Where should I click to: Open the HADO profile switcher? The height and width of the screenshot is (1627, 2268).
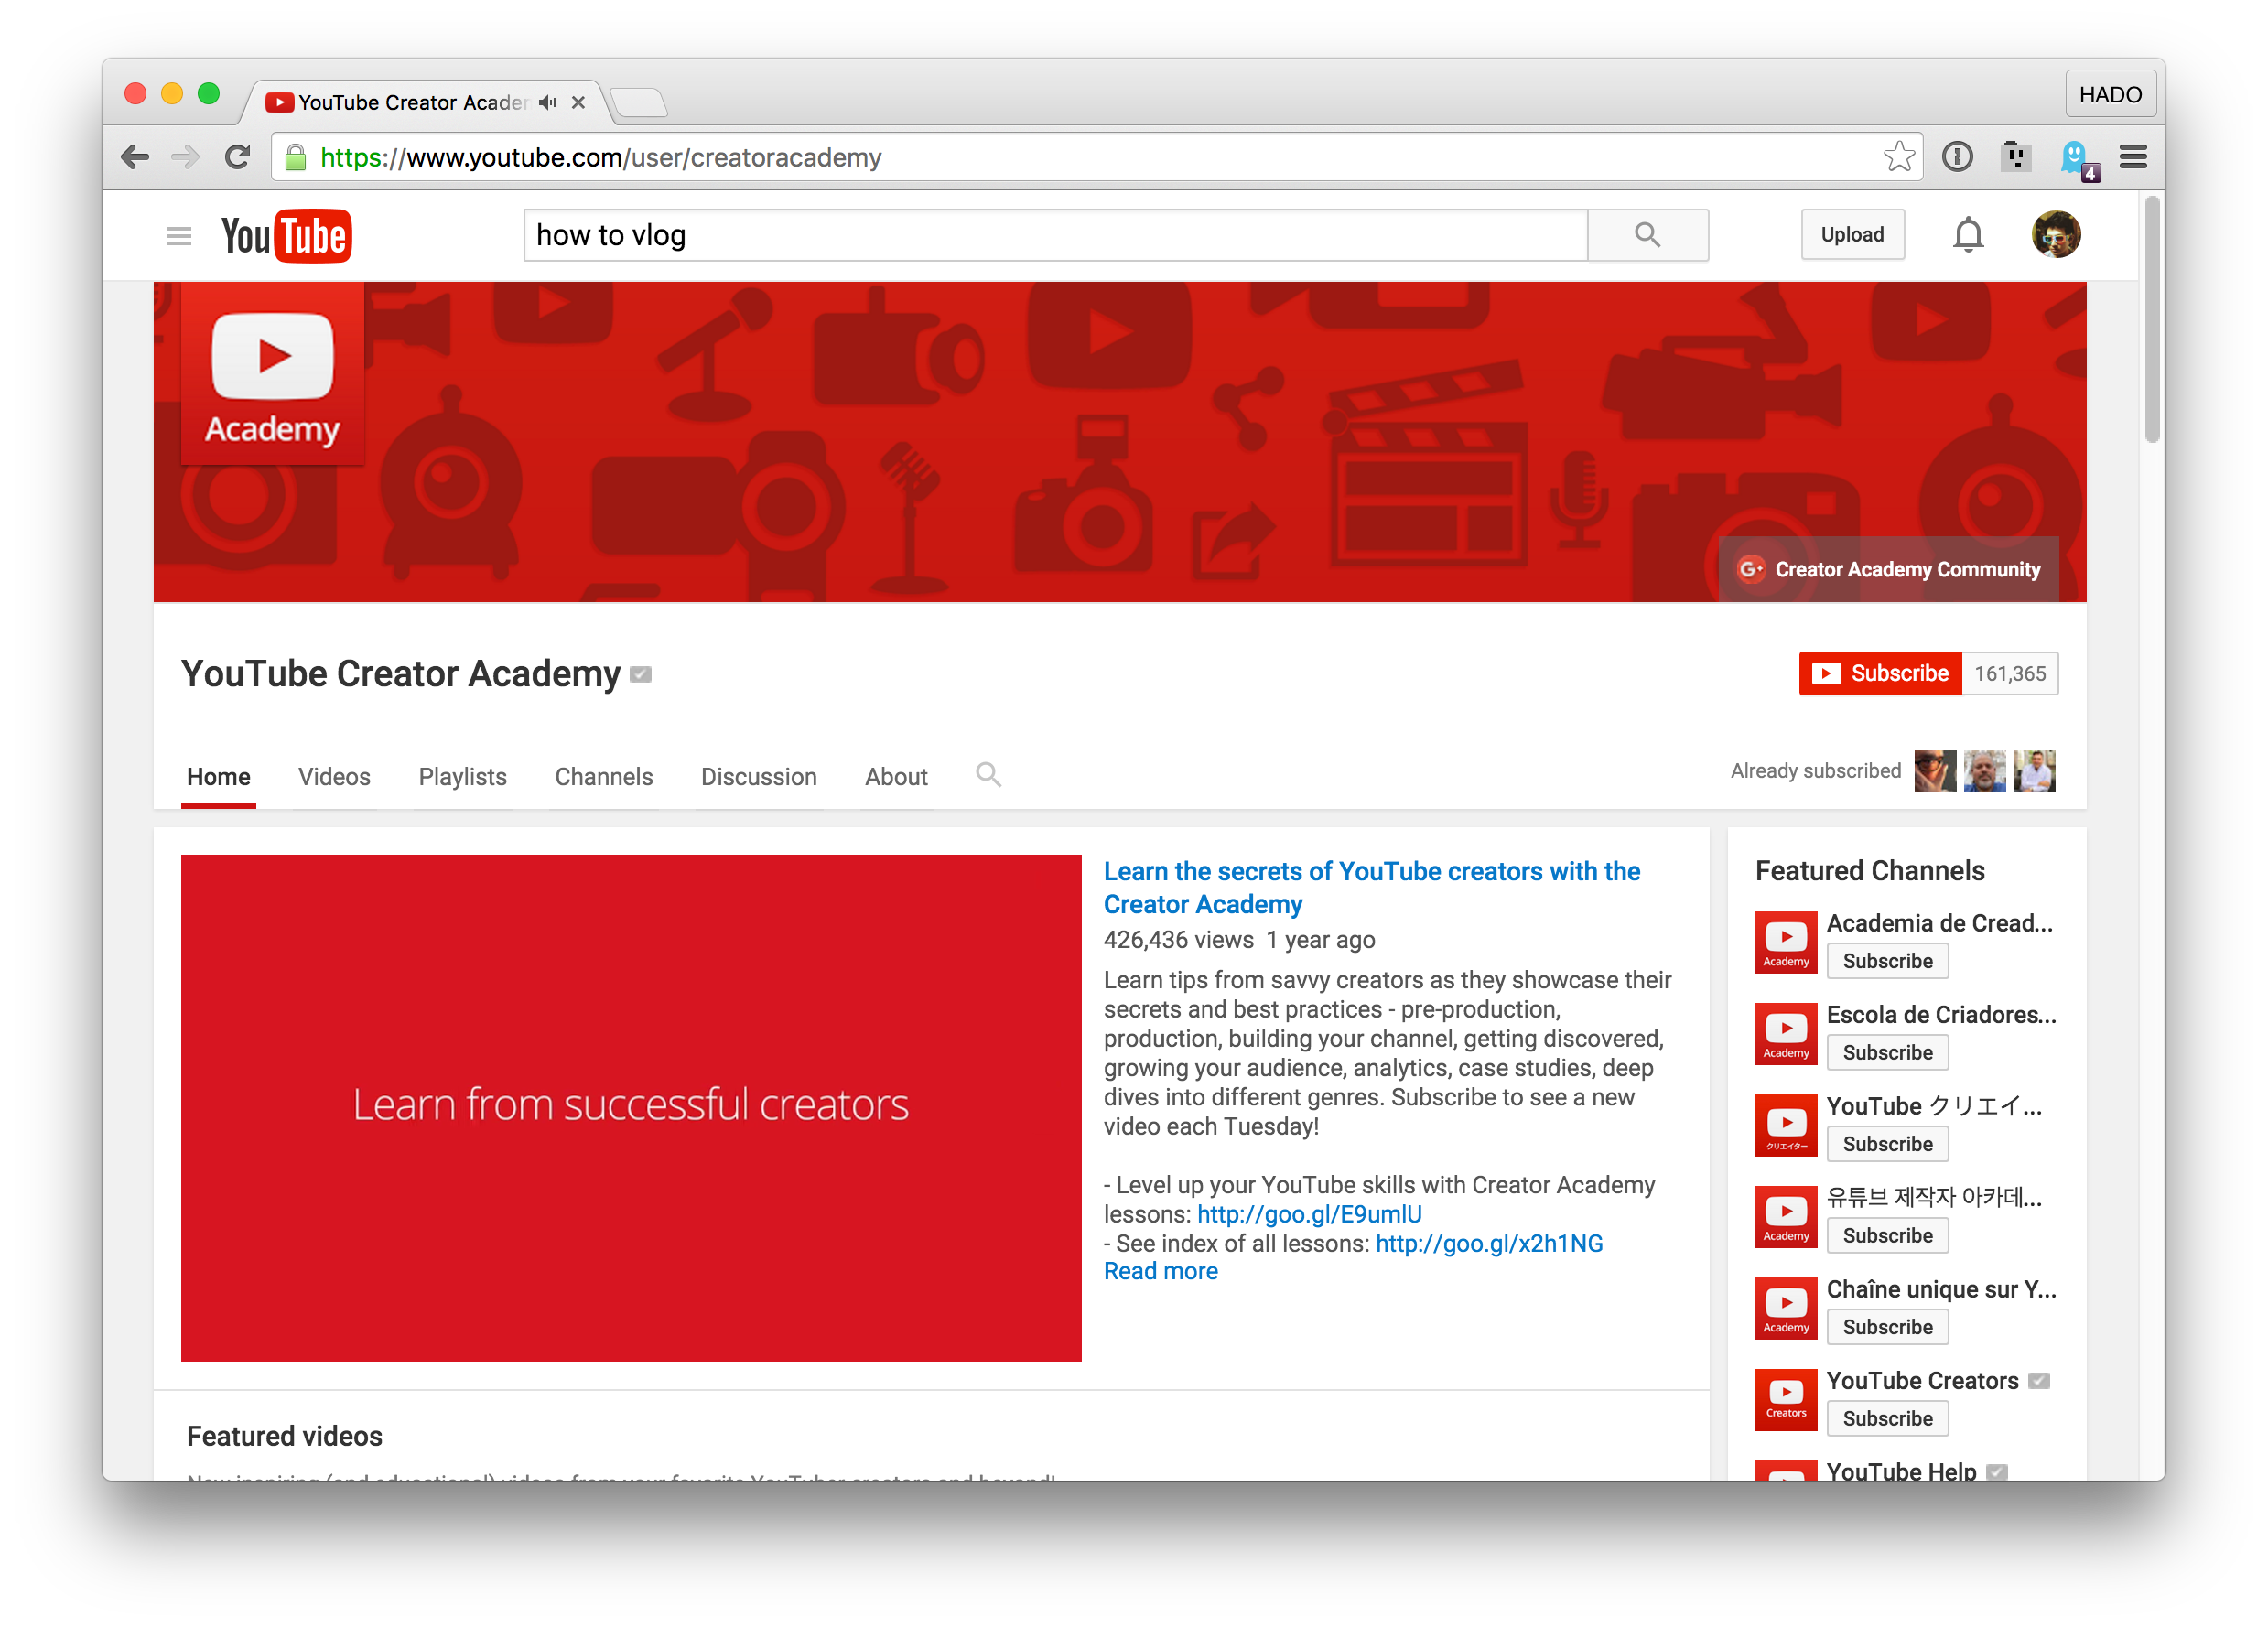(2109, 95)
